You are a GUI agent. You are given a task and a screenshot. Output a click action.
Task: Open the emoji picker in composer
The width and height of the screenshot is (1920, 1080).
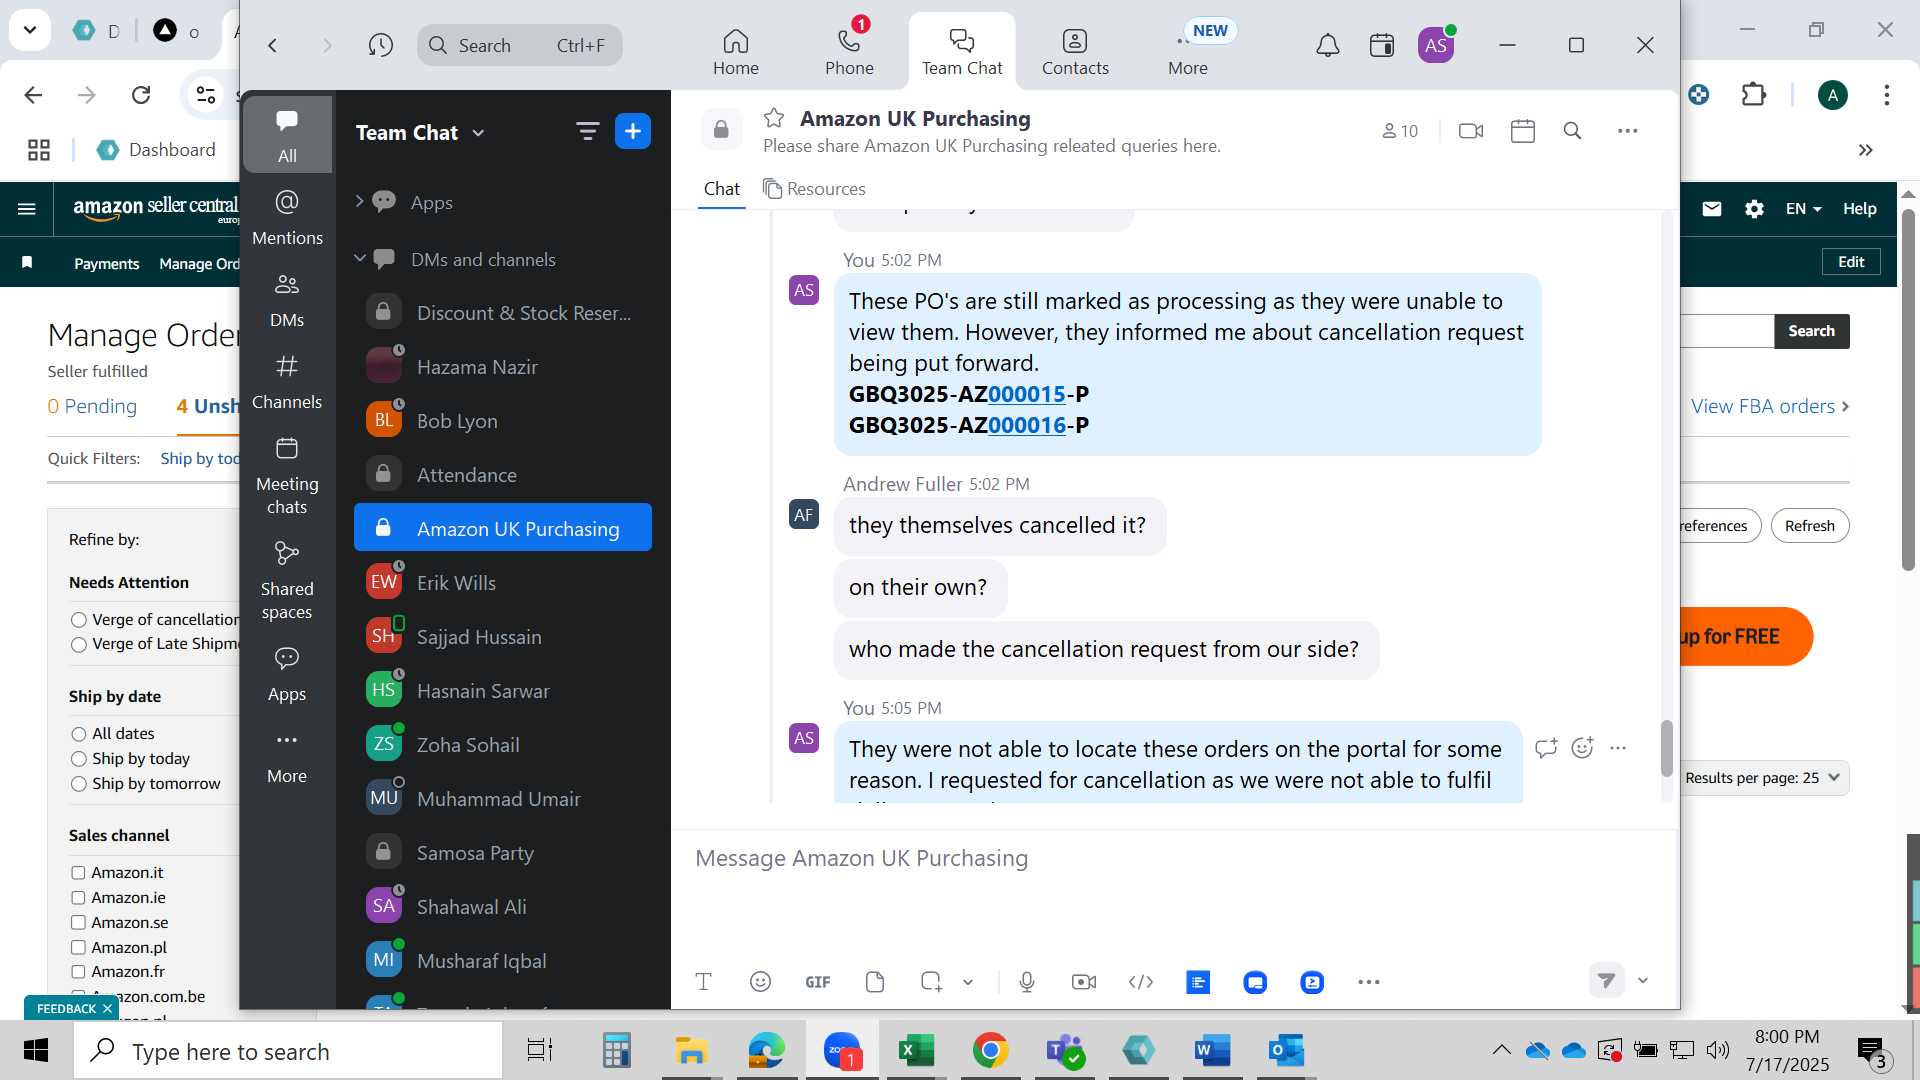[x=760, y=982]
